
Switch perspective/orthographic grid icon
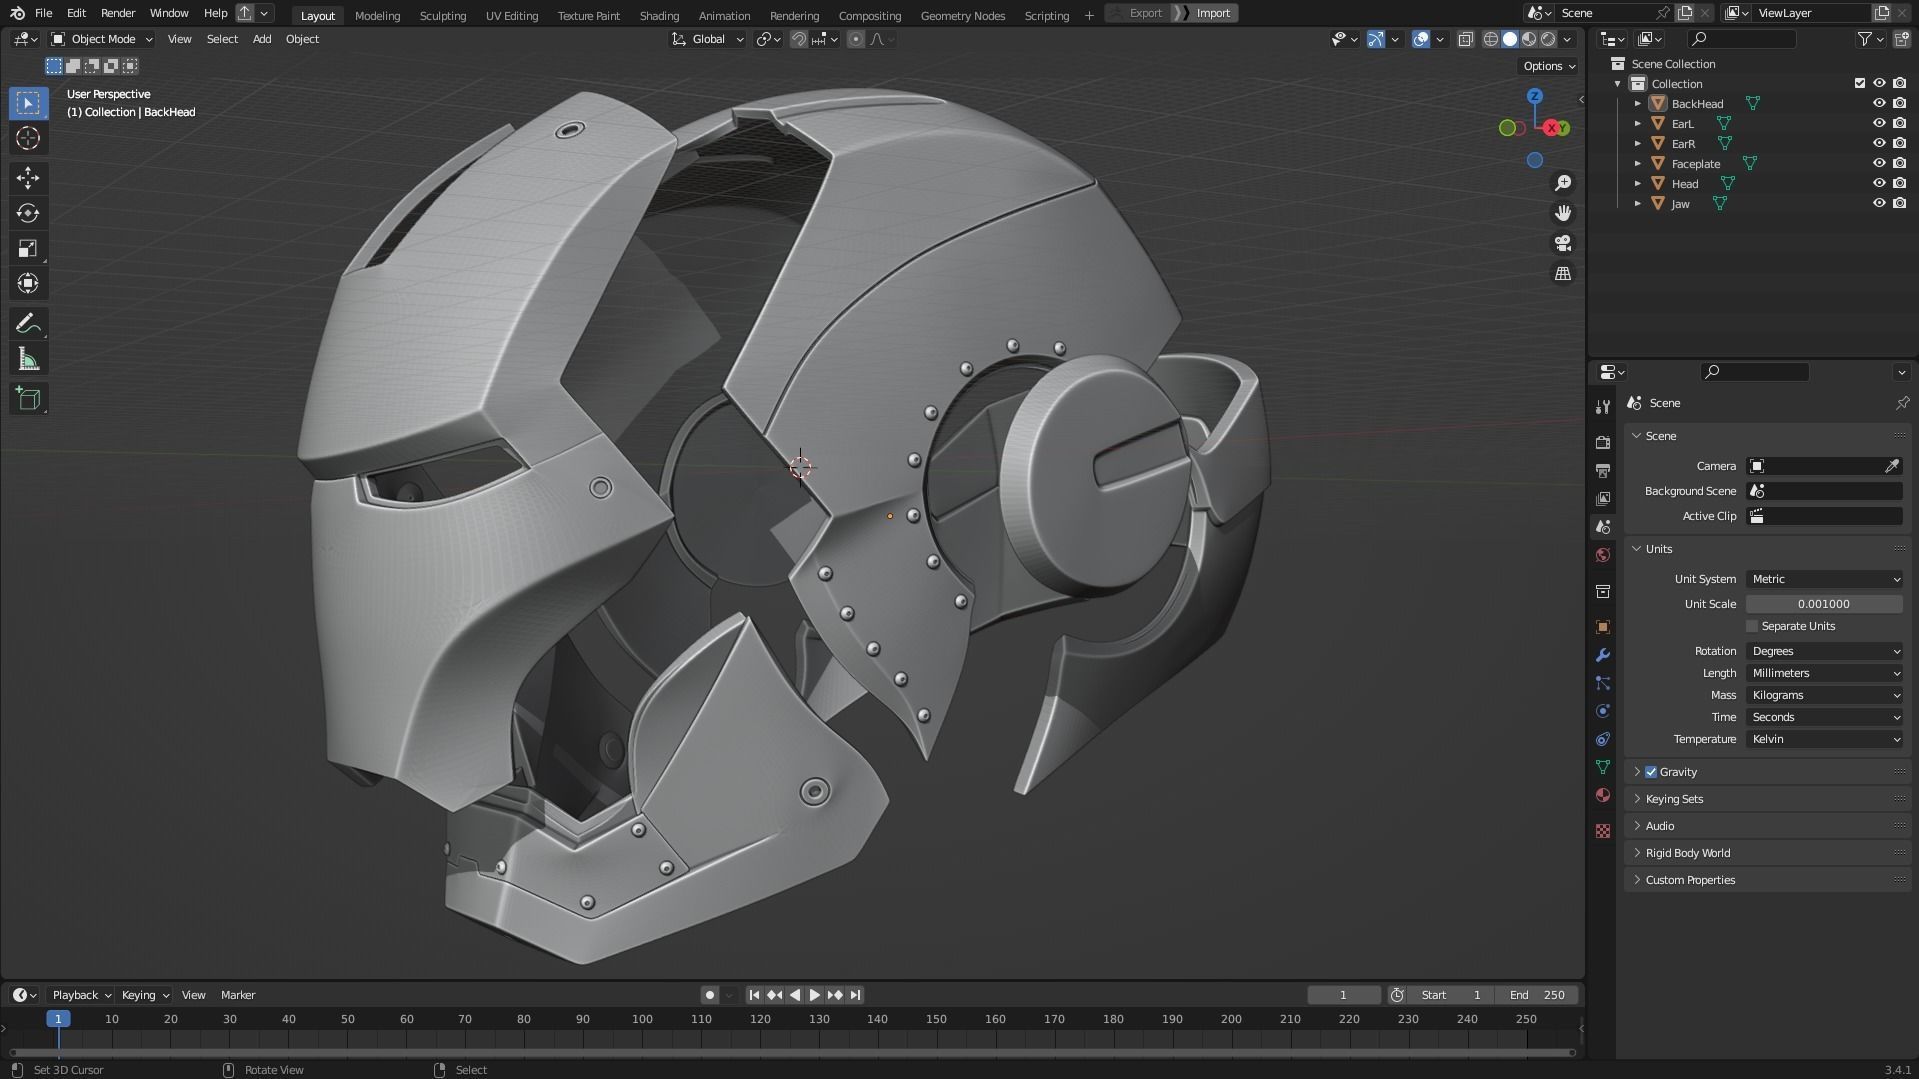(1563, 273)
